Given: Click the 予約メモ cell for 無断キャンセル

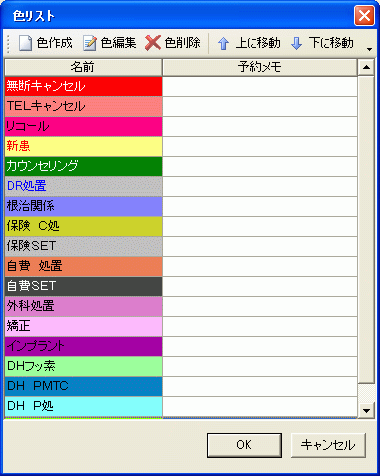Looking at the screenshot, I should (x=260, y=86).
